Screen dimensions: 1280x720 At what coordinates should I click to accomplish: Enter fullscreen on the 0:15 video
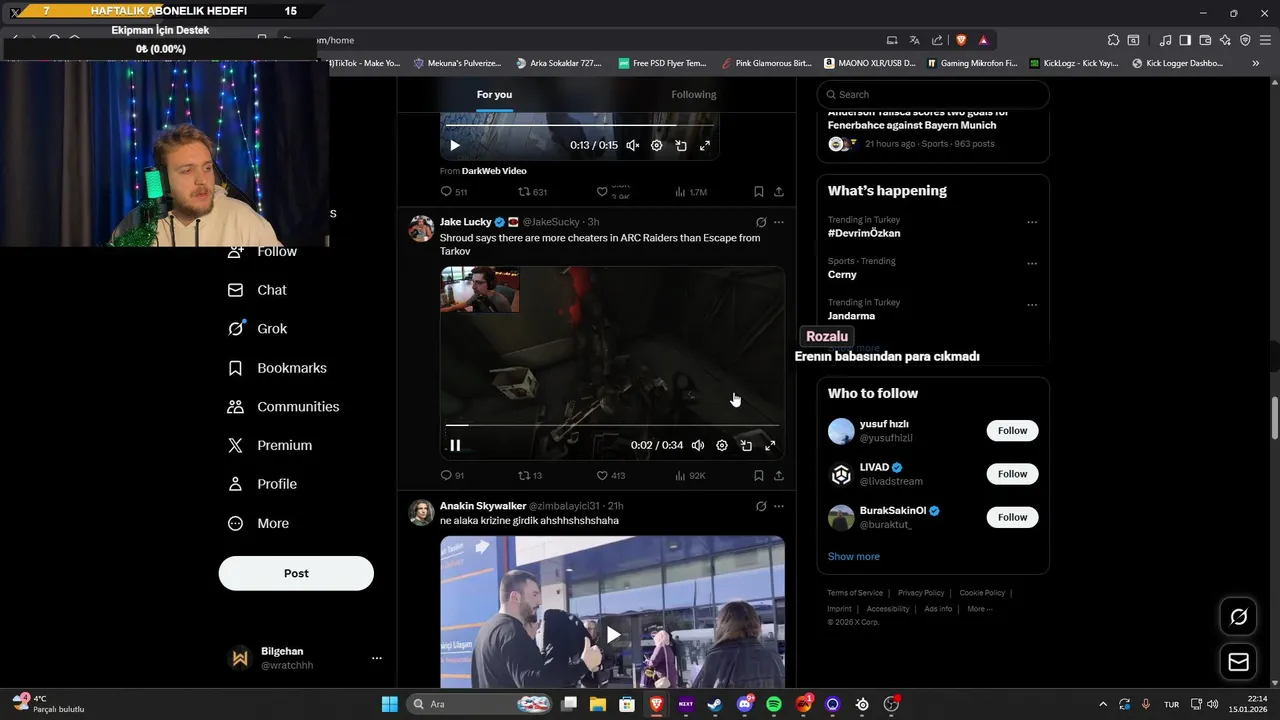[x=705, y=145]
